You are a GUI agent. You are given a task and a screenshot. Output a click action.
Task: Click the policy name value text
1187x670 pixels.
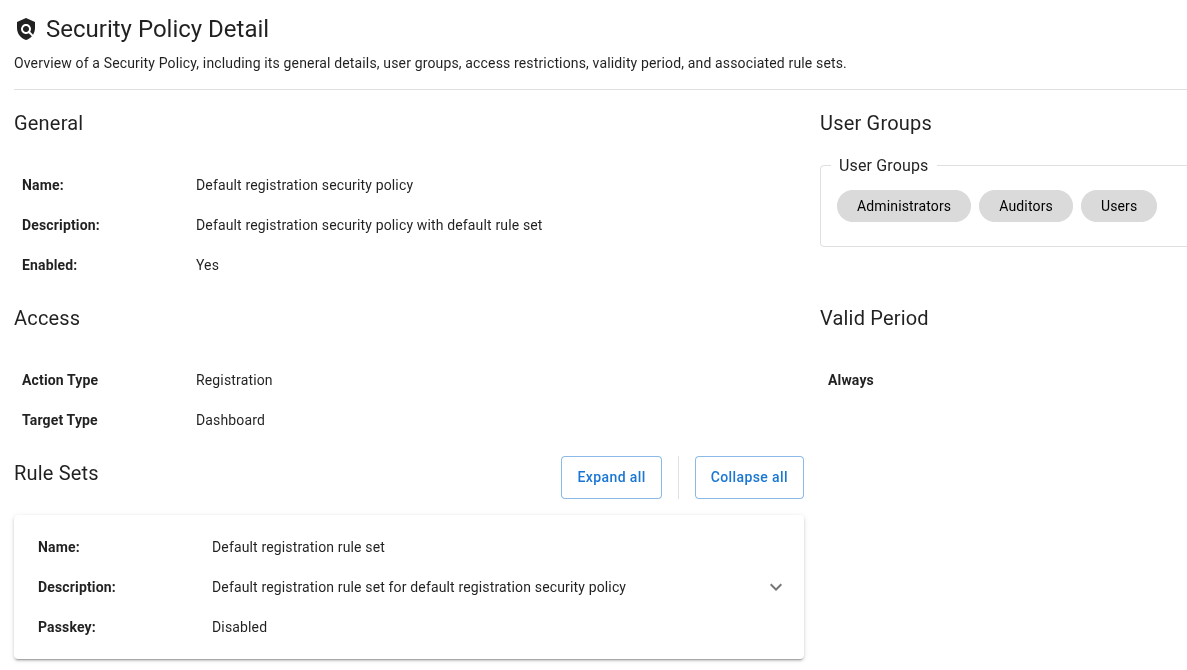coord(304,185)
